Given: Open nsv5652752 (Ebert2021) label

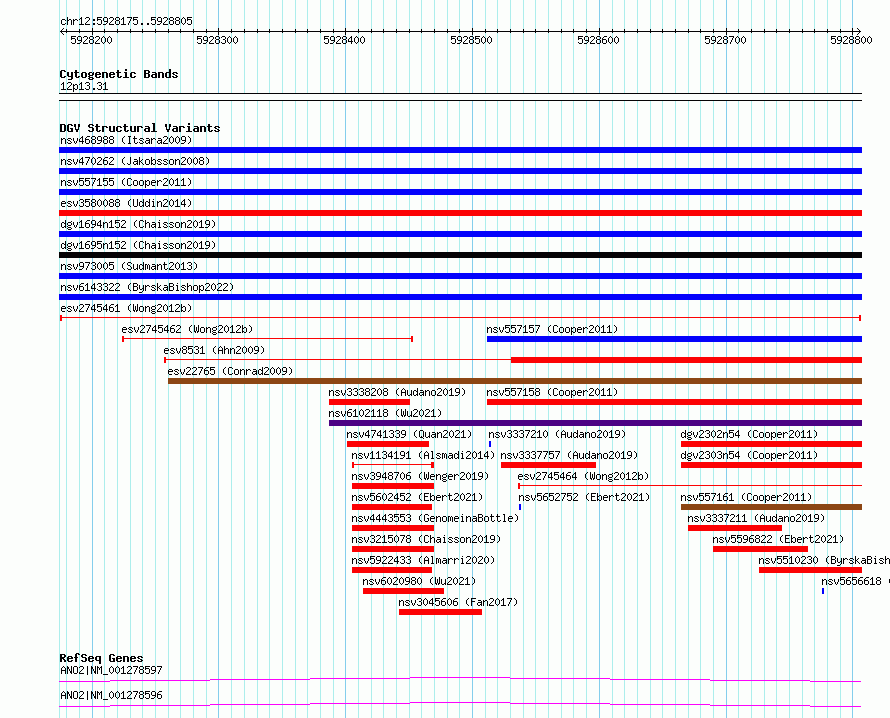Looking at the screenshot, I should tap(584, 497).
